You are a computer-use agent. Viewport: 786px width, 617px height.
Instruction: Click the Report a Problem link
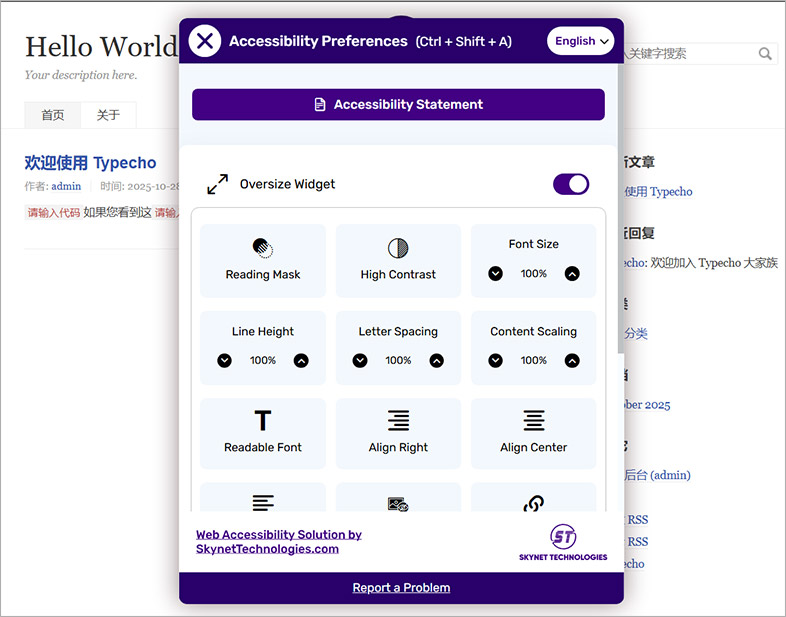point(401,587)
